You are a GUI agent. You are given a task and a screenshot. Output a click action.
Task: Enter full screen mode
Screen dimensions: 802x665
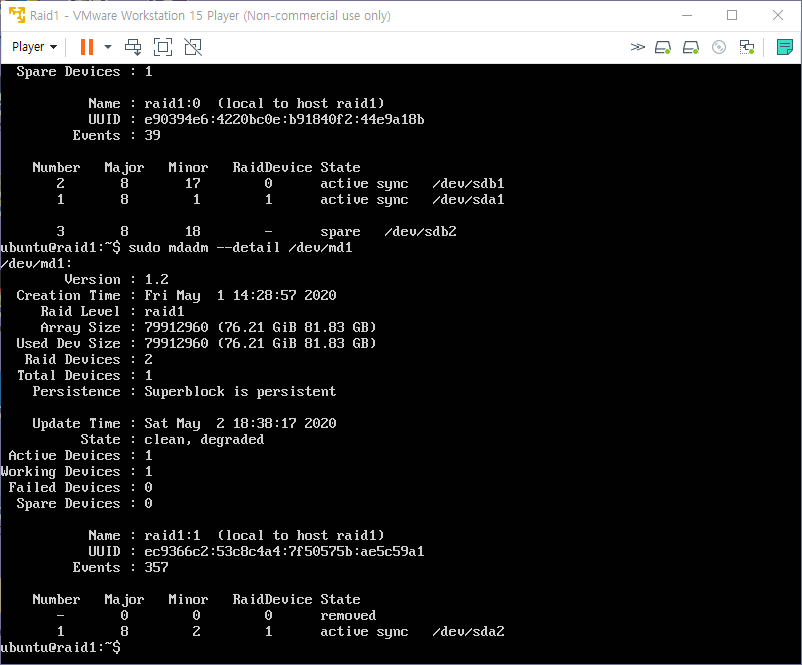coord(163,47)
